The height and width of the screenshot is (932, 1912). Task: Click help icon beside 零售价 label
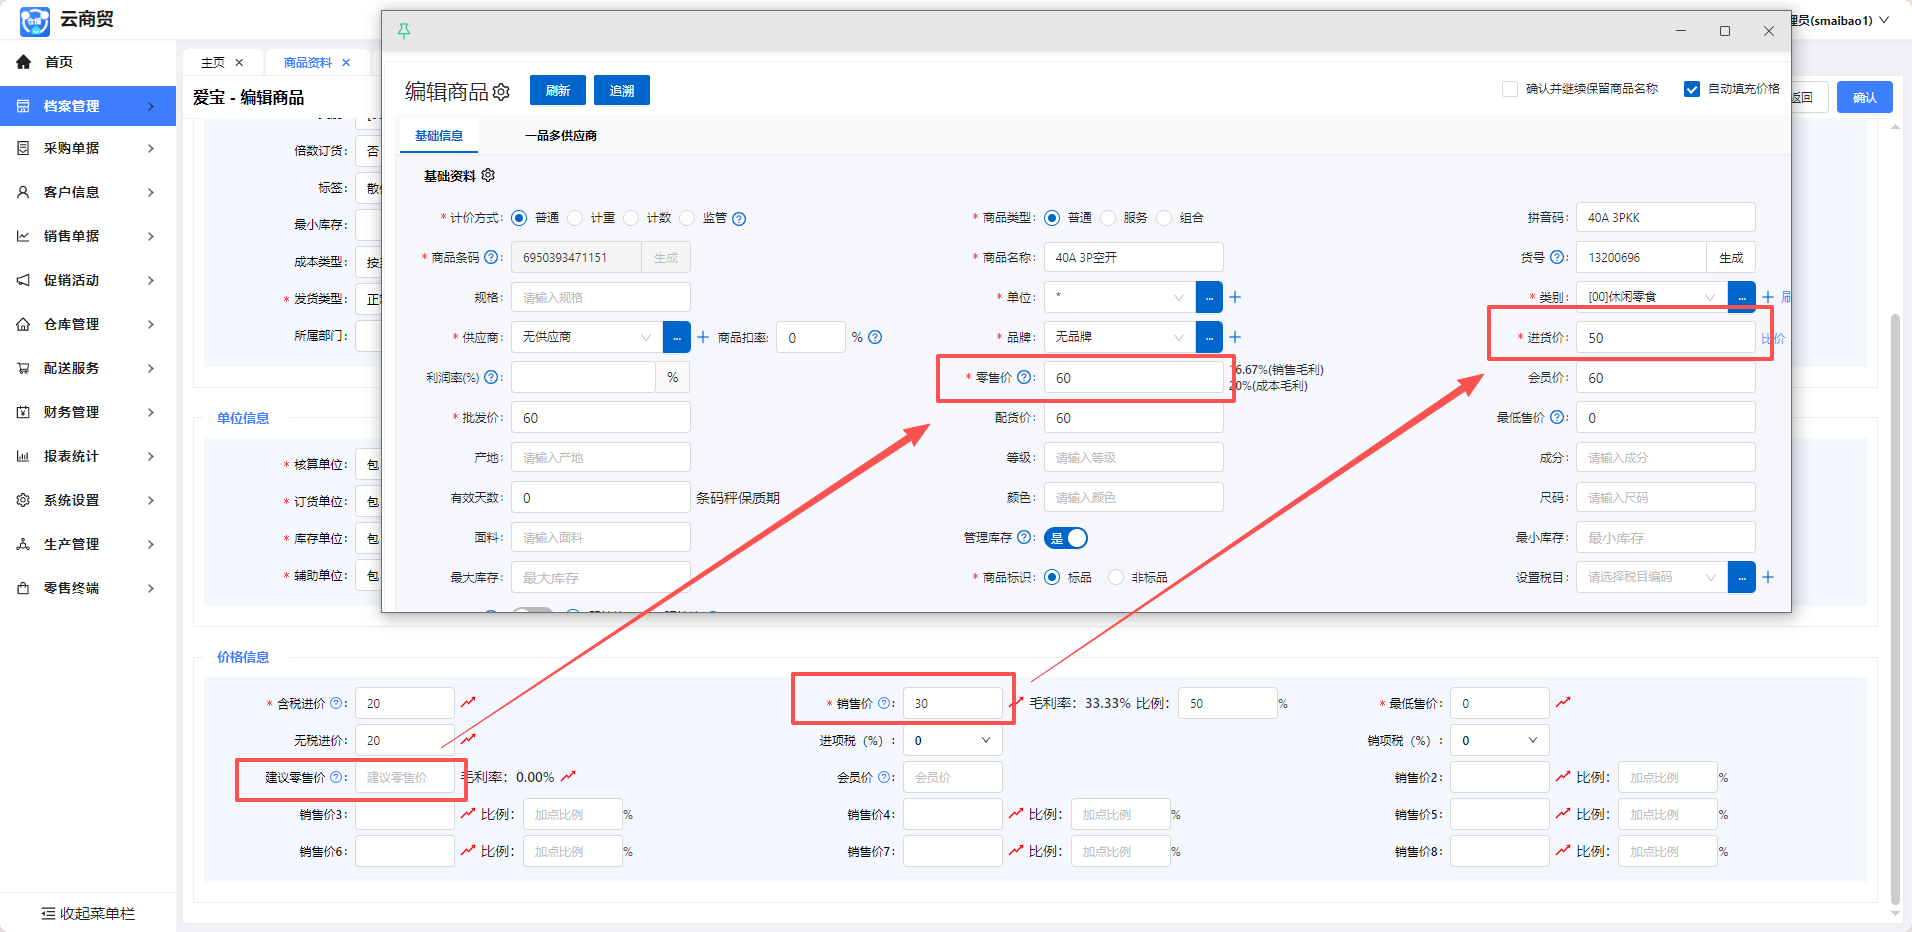pyautogui.click(x=1024, y=377)
